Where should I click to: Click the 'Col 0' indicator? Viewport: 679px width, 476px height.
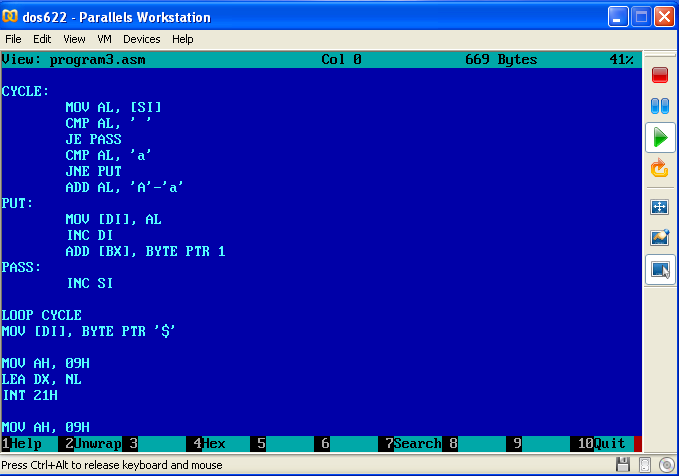click(x=341, y=59)
